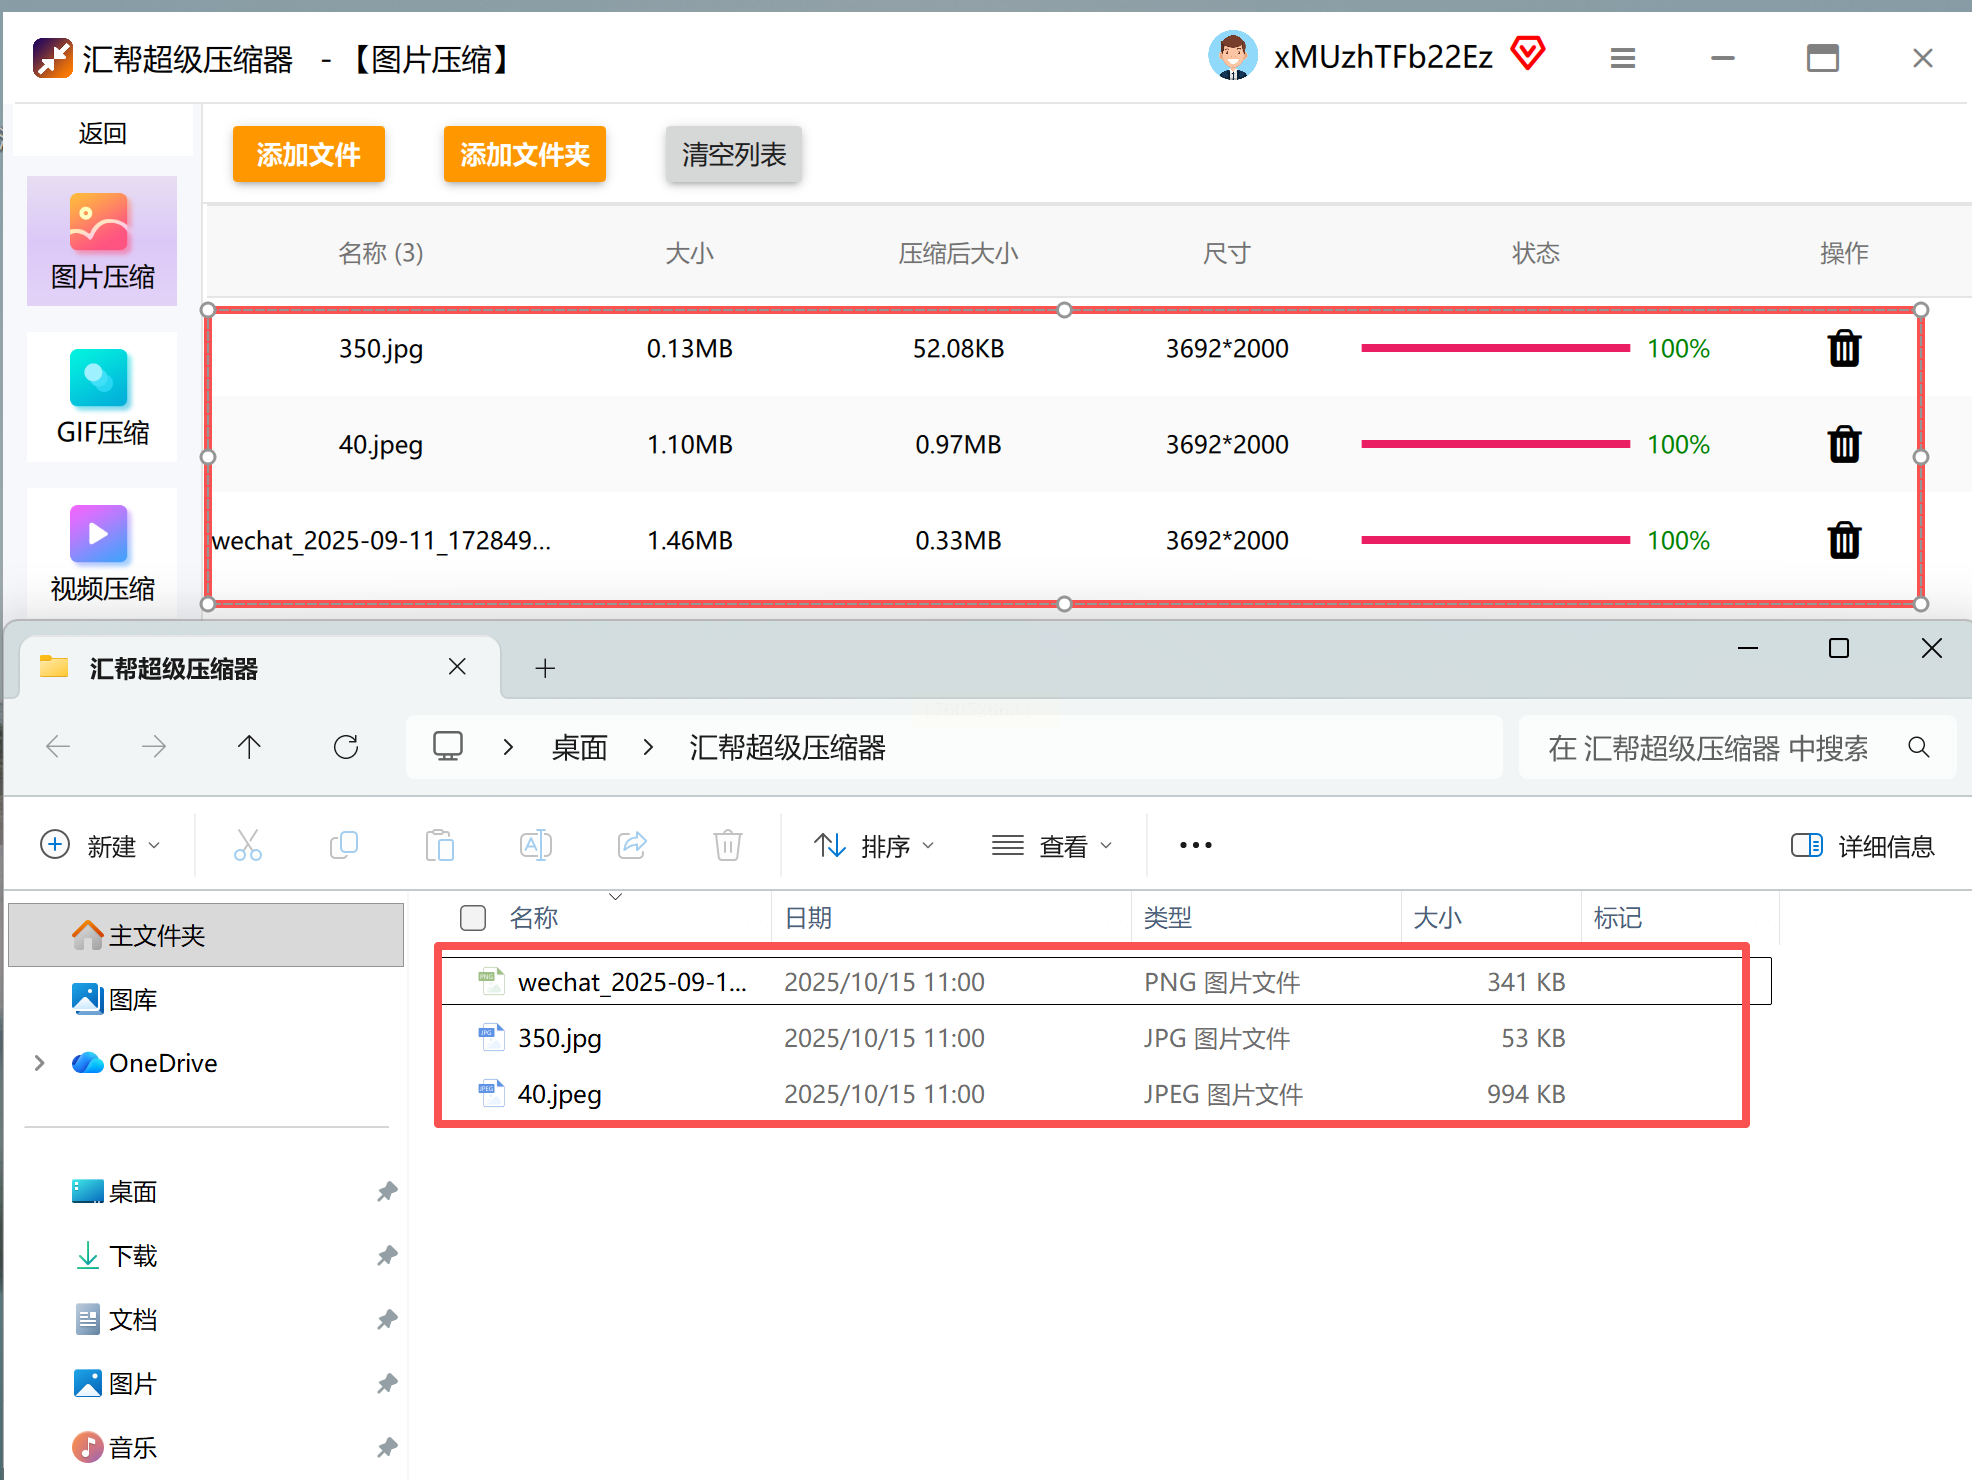This screenshot has height=1480, width=1972.
Task: Delete 350.jpg with its trash icon
Action: [1843, 349]
